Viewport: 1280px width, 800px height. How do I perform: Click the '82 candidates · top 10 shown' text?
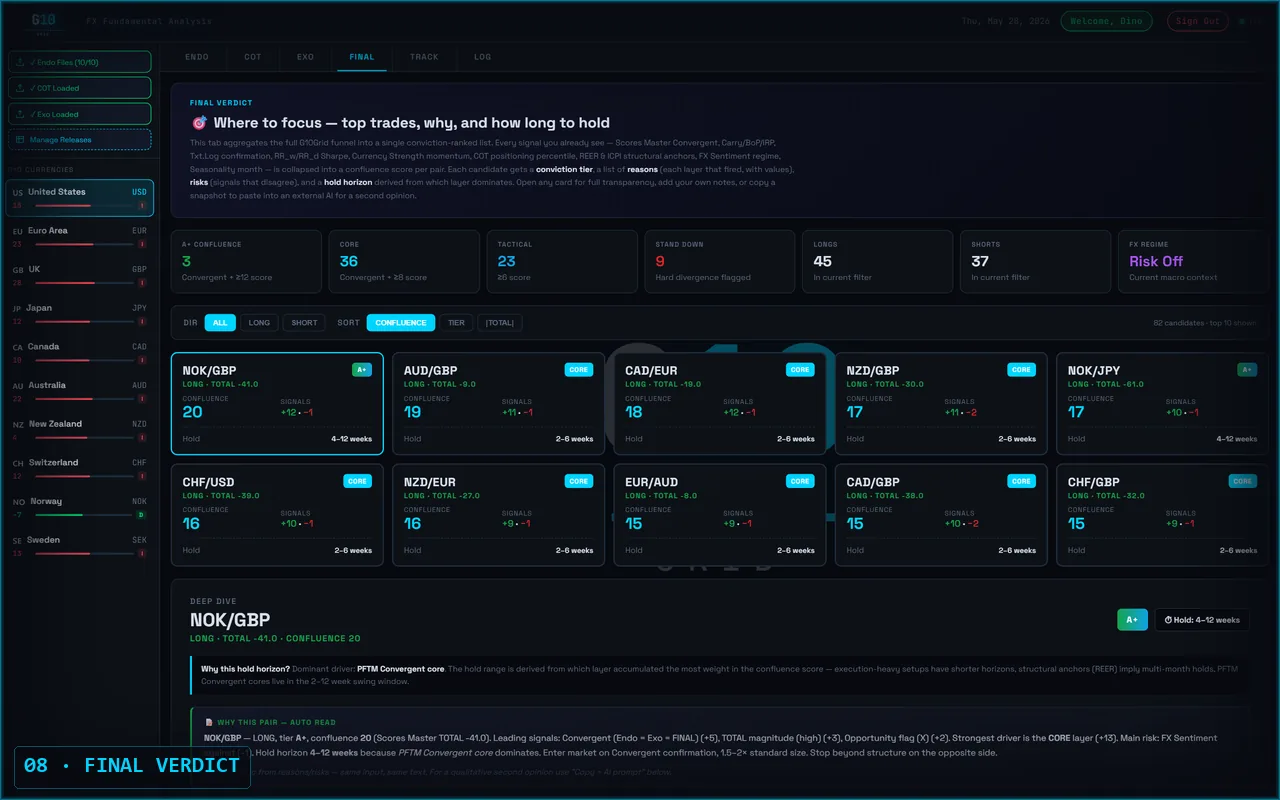1204,323
